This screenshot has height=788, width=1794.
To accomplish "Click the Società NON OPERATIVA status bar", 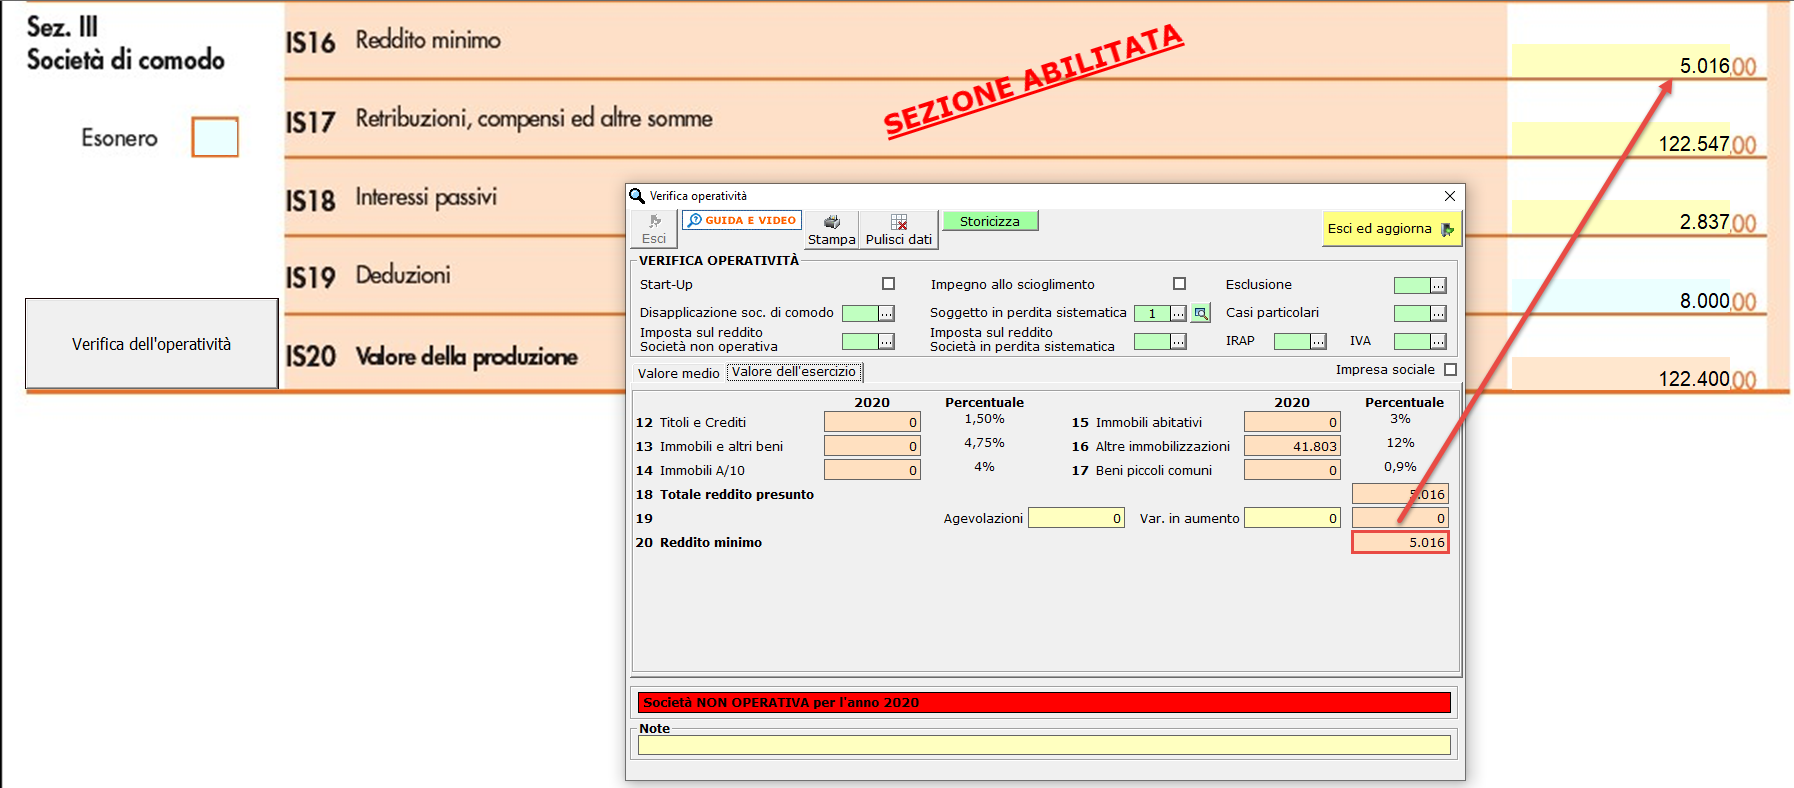I will (x=1044, y=702).
